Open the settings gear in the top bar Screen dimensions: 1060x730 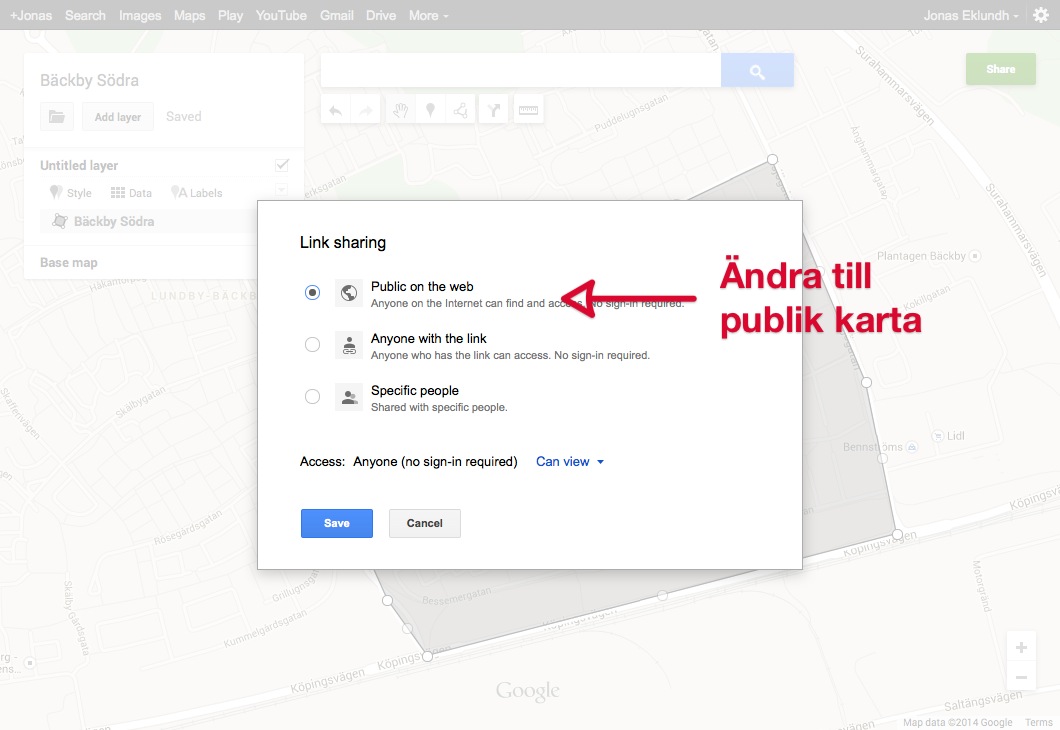1041,15
